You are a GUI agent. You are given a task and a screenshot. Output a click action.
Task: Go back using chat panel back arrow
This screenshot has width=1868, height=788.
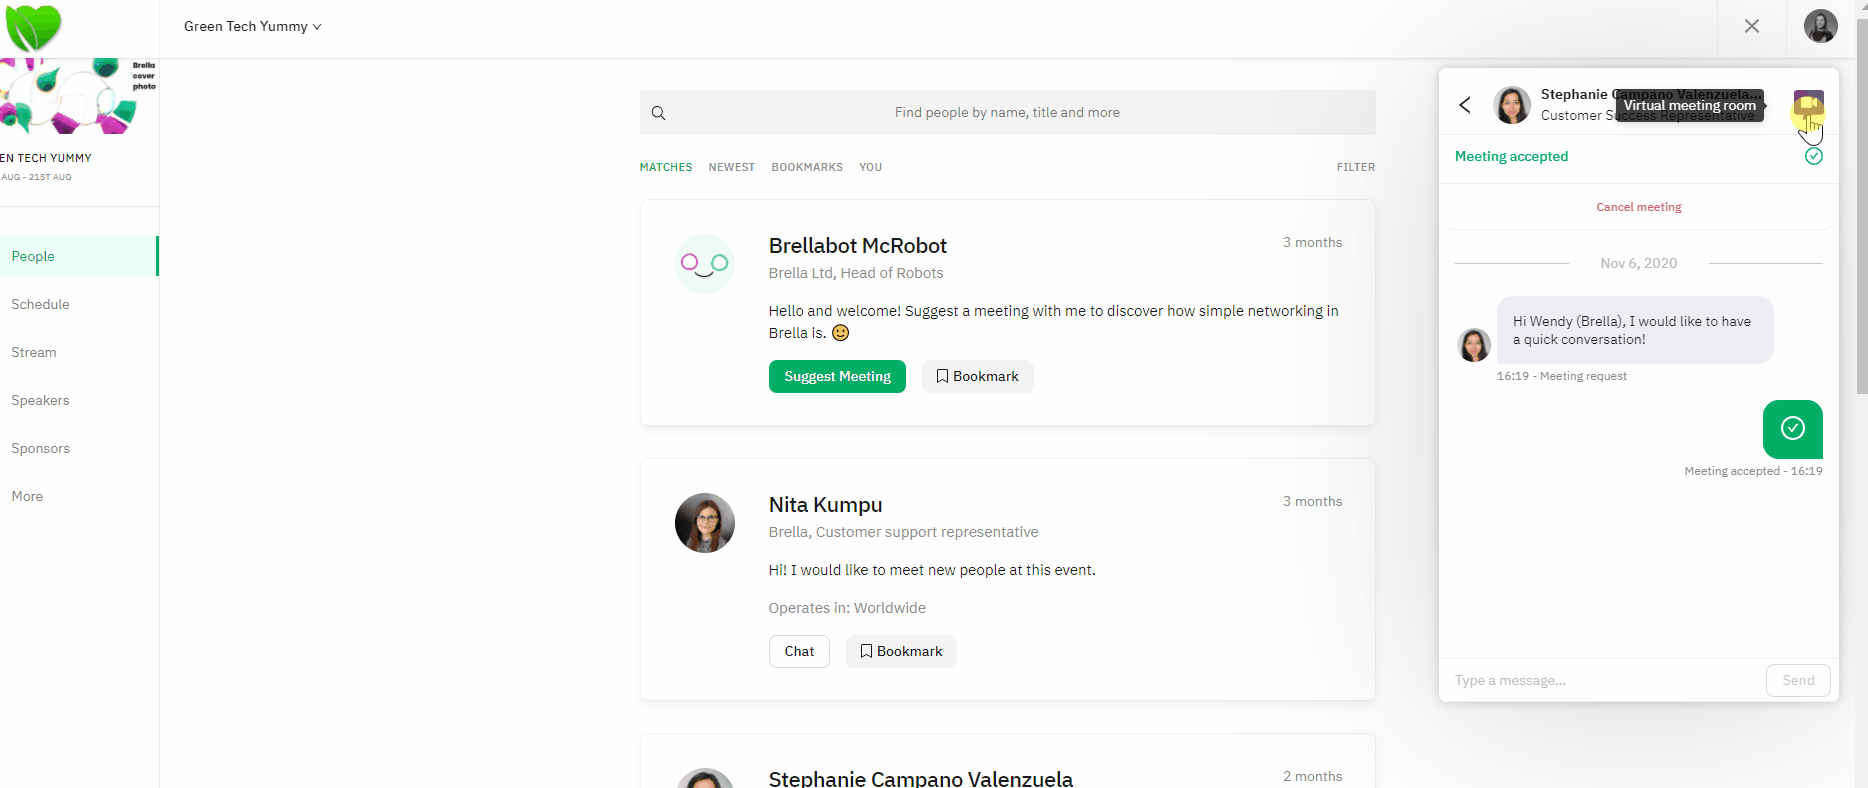[x=1465, y=105]
